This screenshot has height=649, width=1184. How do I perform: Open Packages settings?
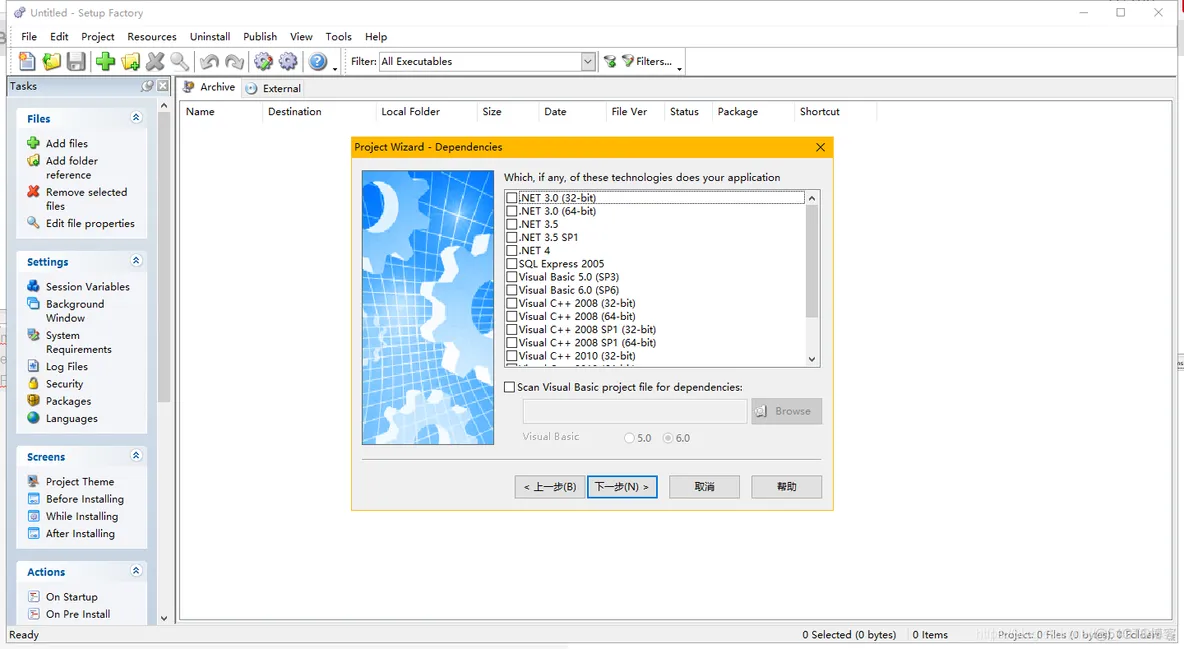[68, 401]
